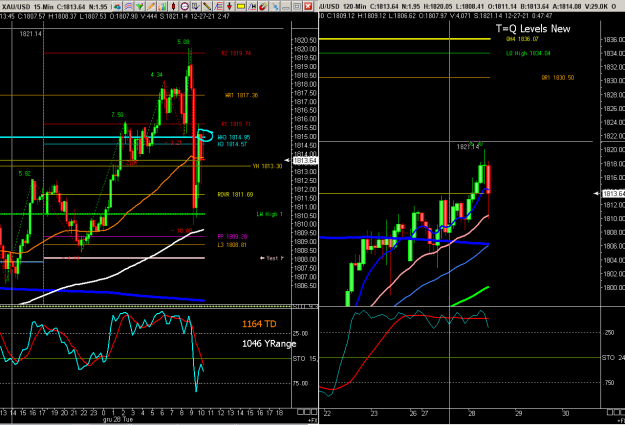Select the PP 1809.28 pivot label

coord(232,236)
